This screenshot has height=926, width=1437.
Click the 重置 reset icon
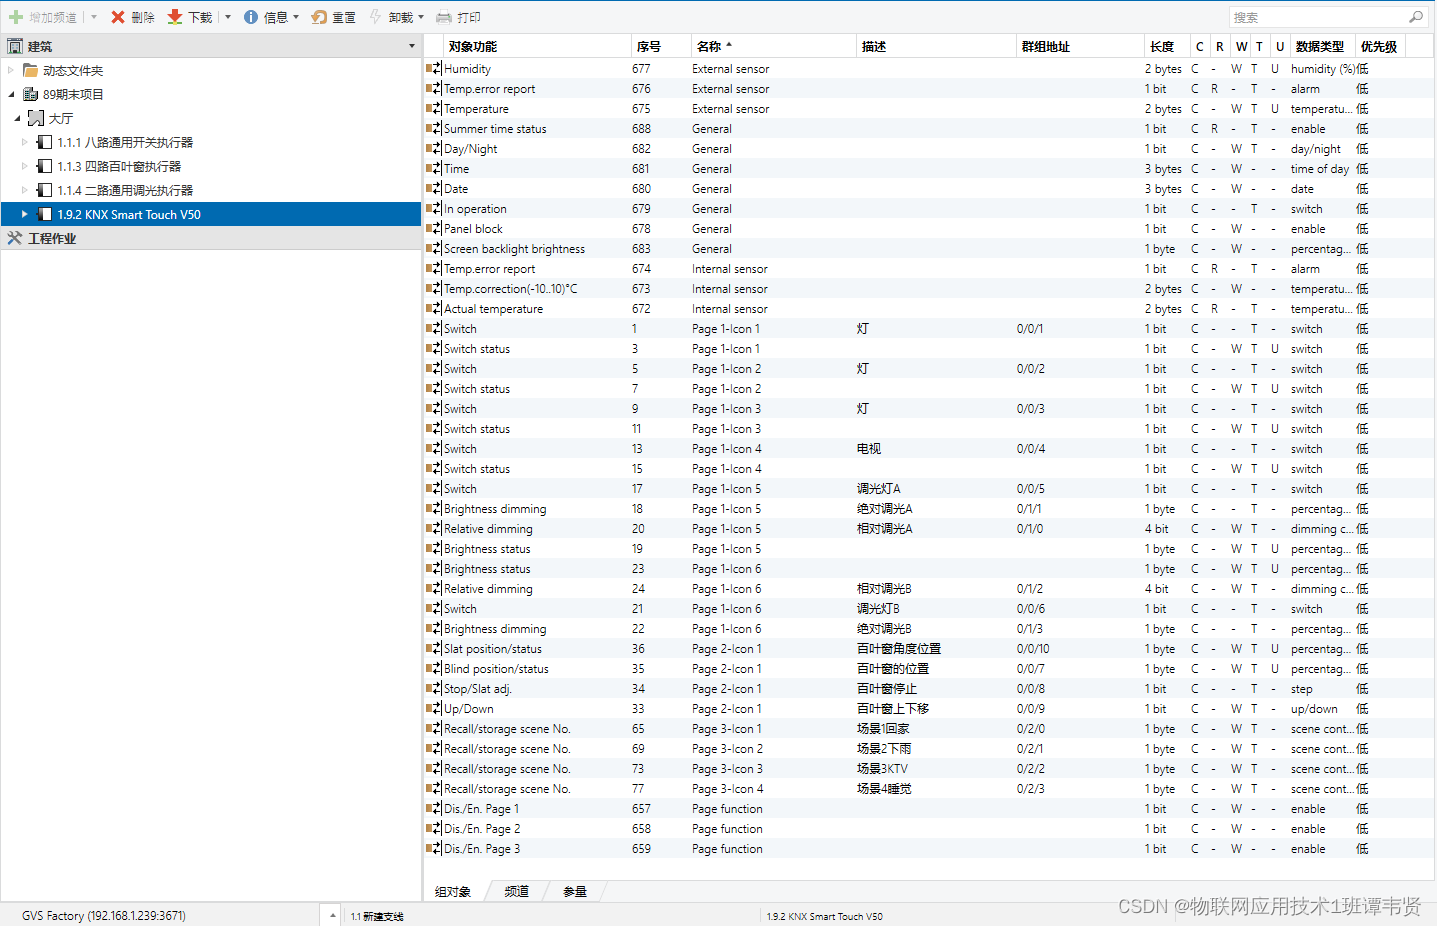tap(319, 17)
